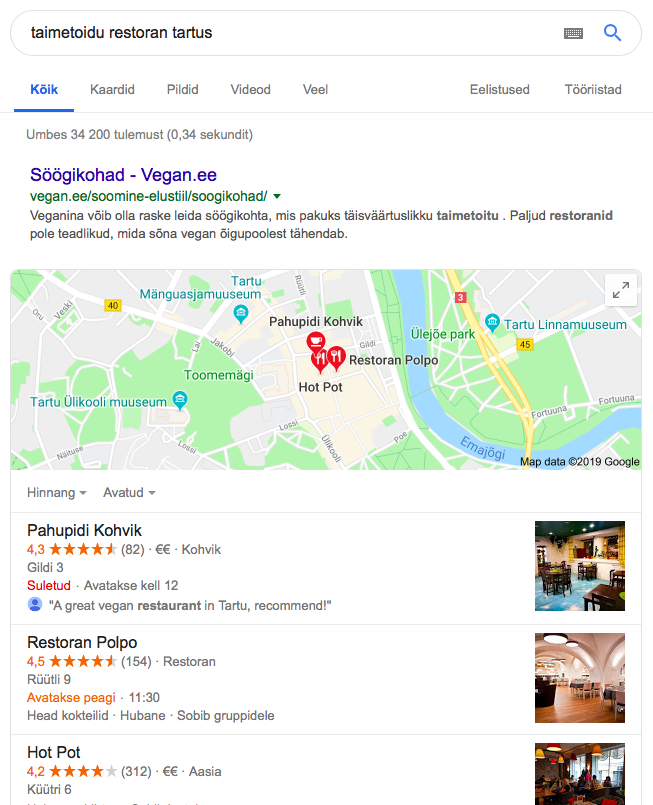Open the Hinnang filter dropdown

56,492
